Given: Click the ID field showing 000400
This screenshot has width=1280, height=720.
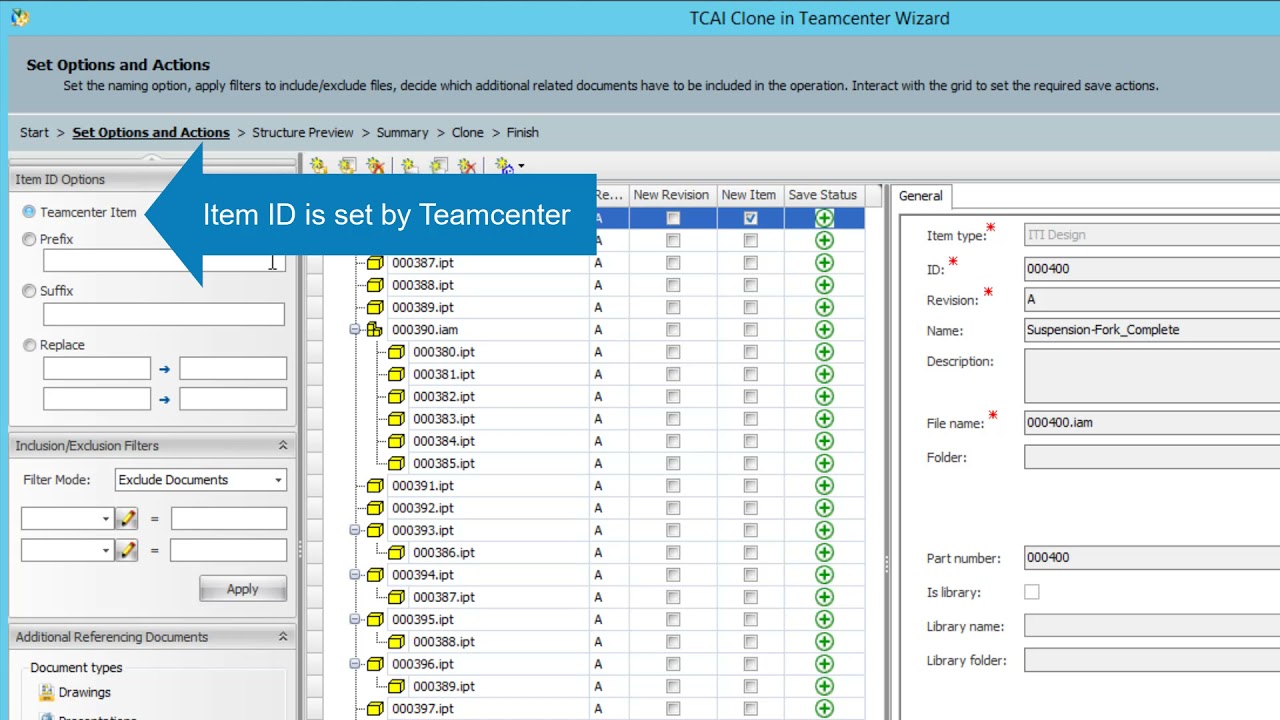Looking at the screenshot, I should [1152, 269].
